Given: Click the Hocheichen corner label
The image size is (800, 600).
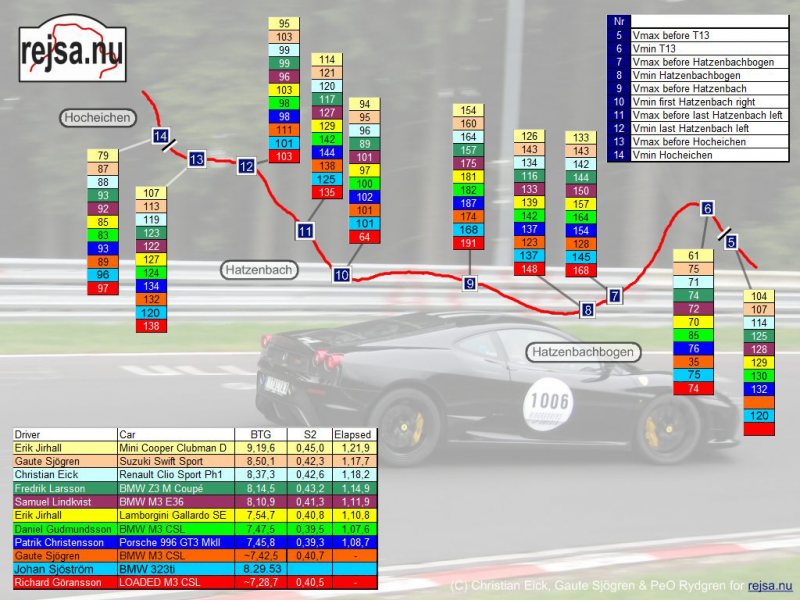Looking at the screenshot, I should coord(97,118).
